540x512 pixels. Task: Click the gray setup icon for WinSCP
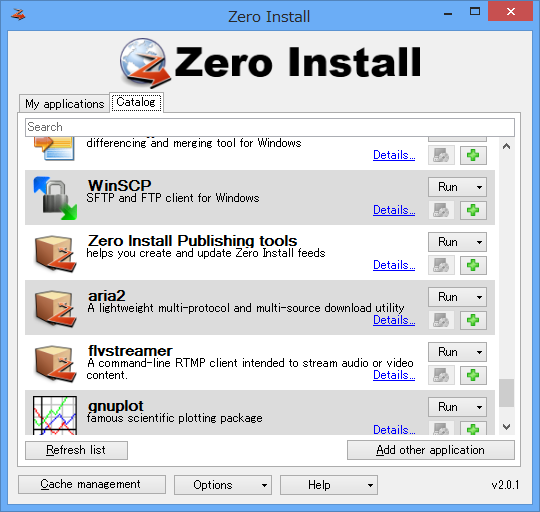441,210
